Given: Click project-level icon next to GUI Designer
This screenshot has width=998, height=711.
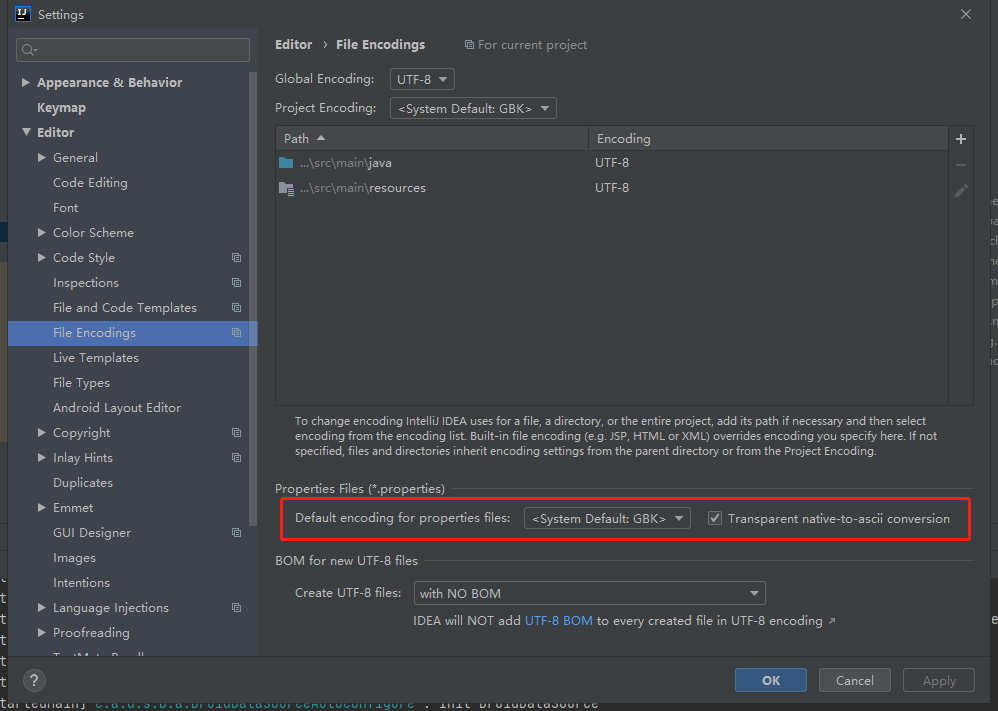Looking at the screenshot, I should click(x=236, y=533).
